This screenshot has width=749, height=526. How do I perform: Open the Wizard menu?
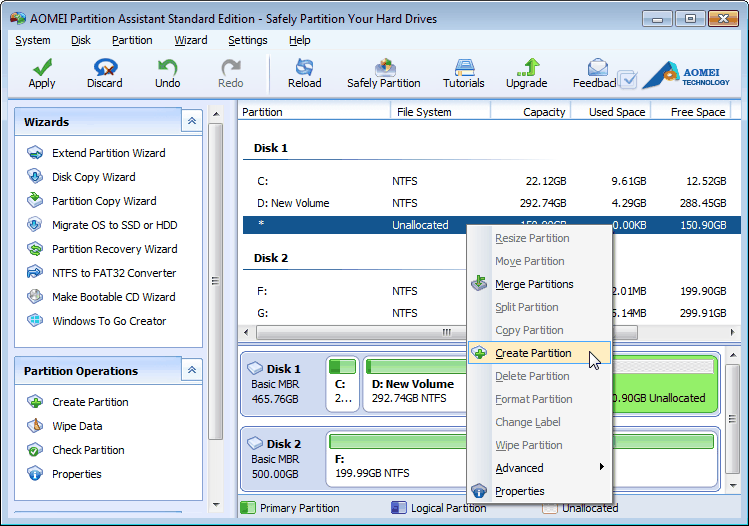point(191,40)
